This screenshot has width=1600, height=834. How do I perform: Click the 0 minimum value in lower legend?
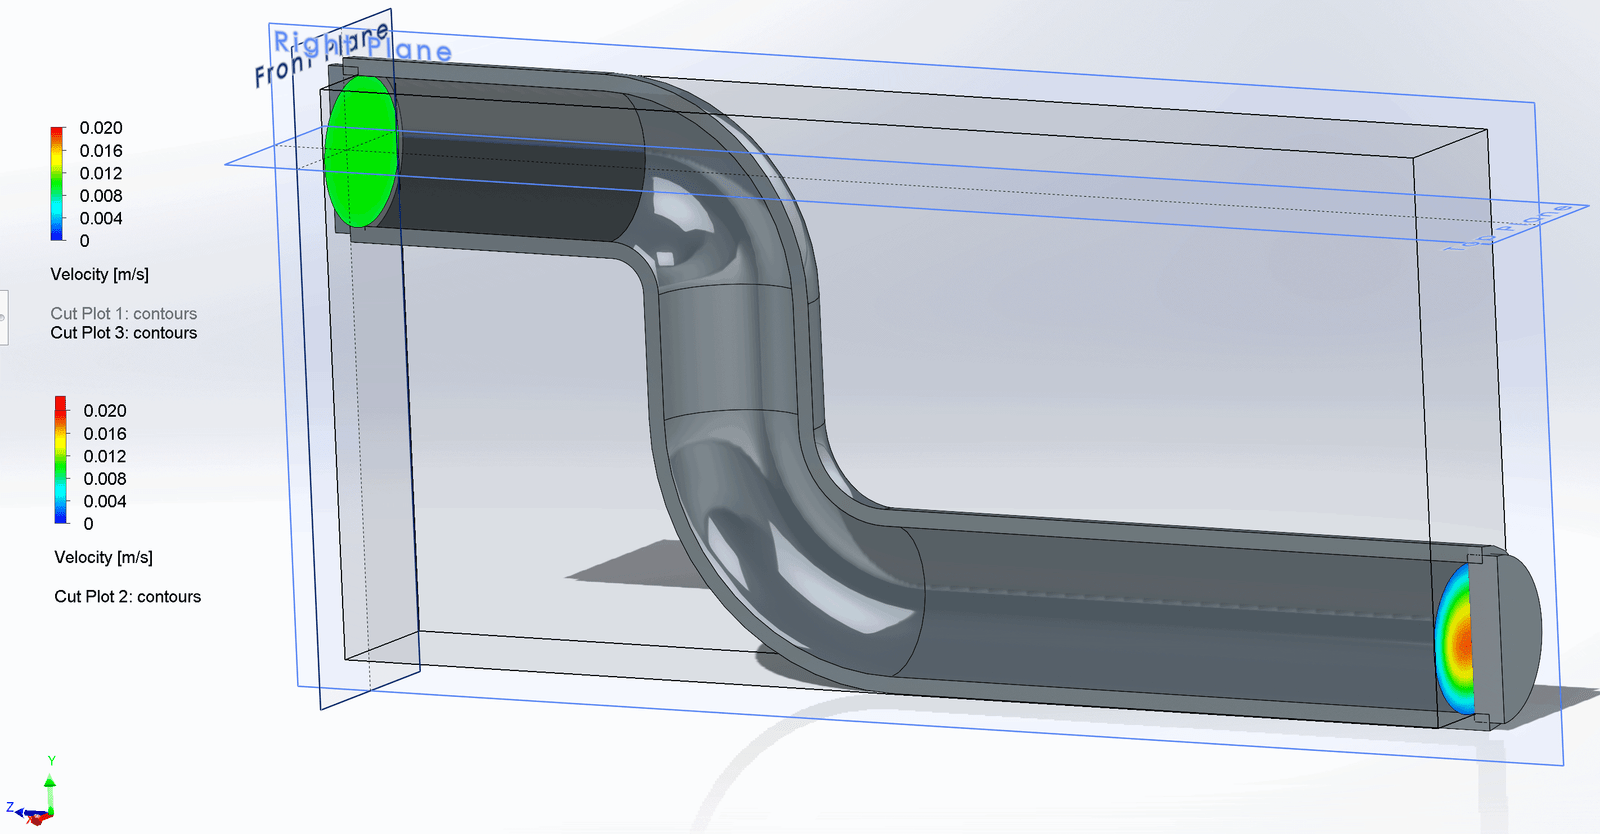(x=89, y=524)
